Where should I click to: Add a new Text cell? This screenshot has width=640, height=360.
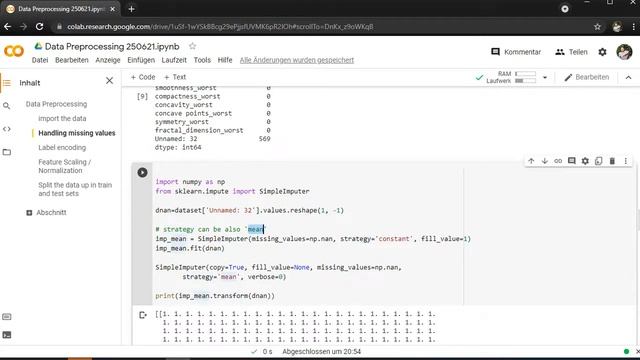(x=175, y=77)
